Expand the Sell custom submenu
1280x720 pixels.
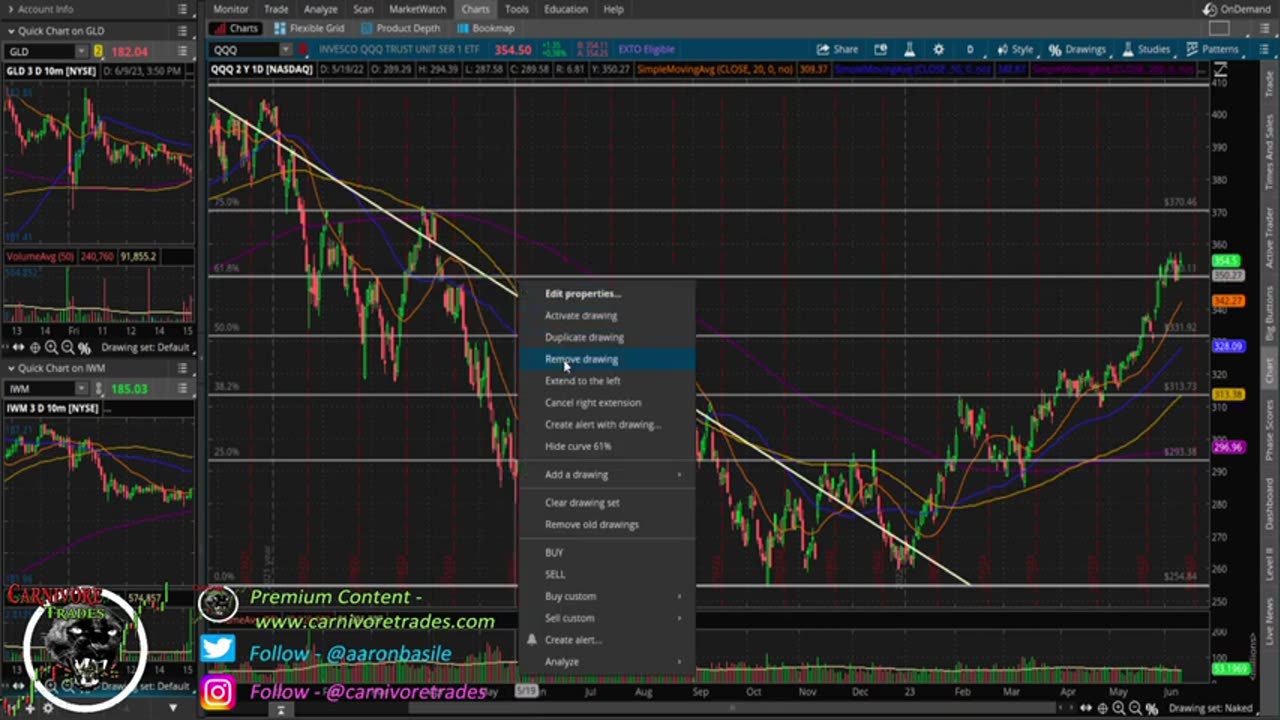607,619
